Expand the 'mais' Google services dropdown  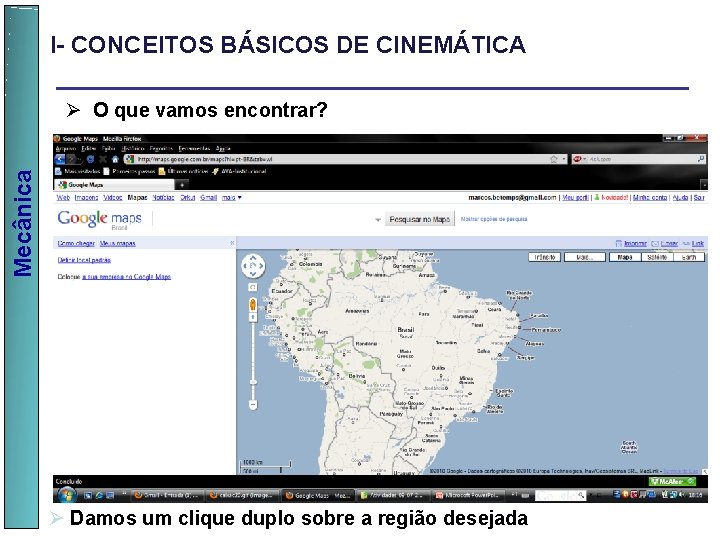click(x=231, y=198)
